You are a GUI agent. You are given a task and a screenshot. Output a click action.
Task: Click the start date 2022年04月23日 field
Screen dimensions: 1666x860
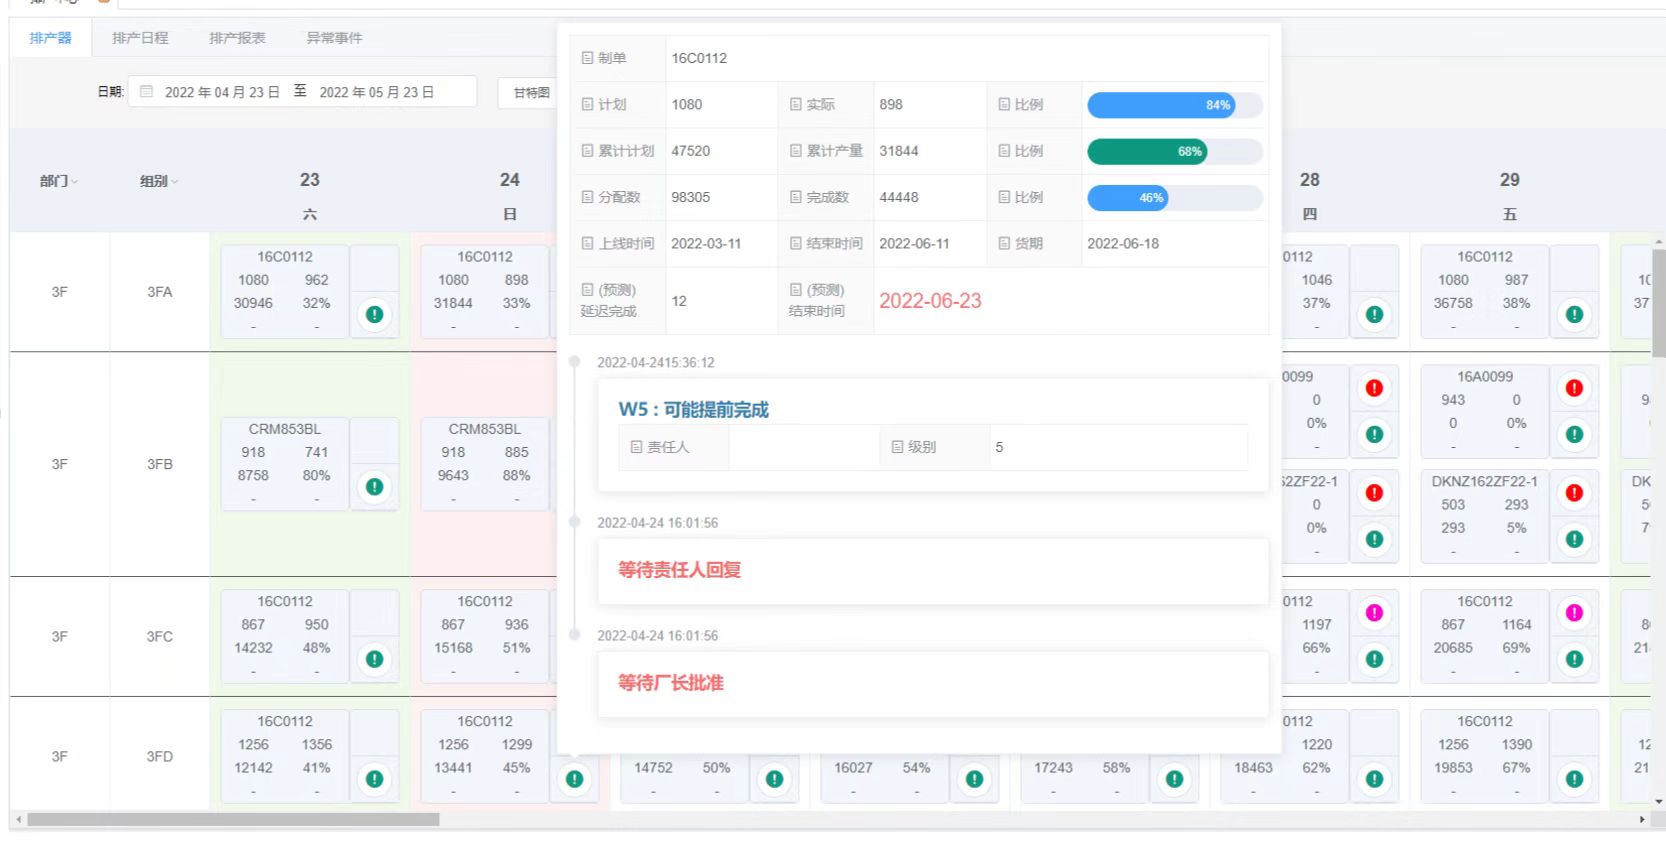click(x=222, y=92)
